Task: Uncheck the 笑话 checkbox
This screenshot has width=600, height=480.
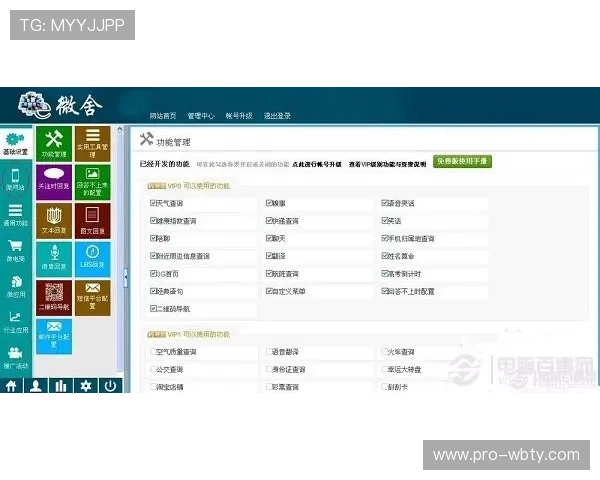Action: pos(385,220)
